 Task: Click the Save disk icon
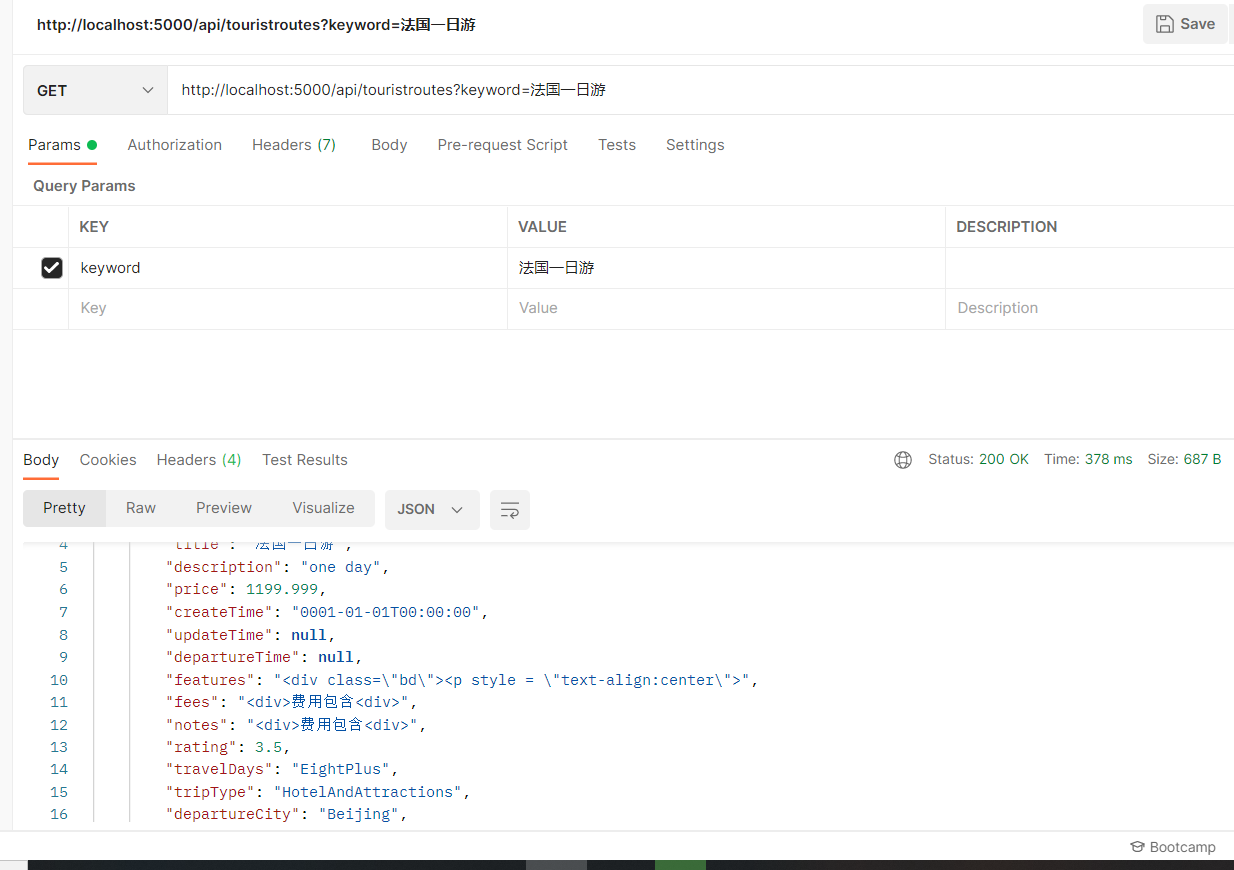1164,24
